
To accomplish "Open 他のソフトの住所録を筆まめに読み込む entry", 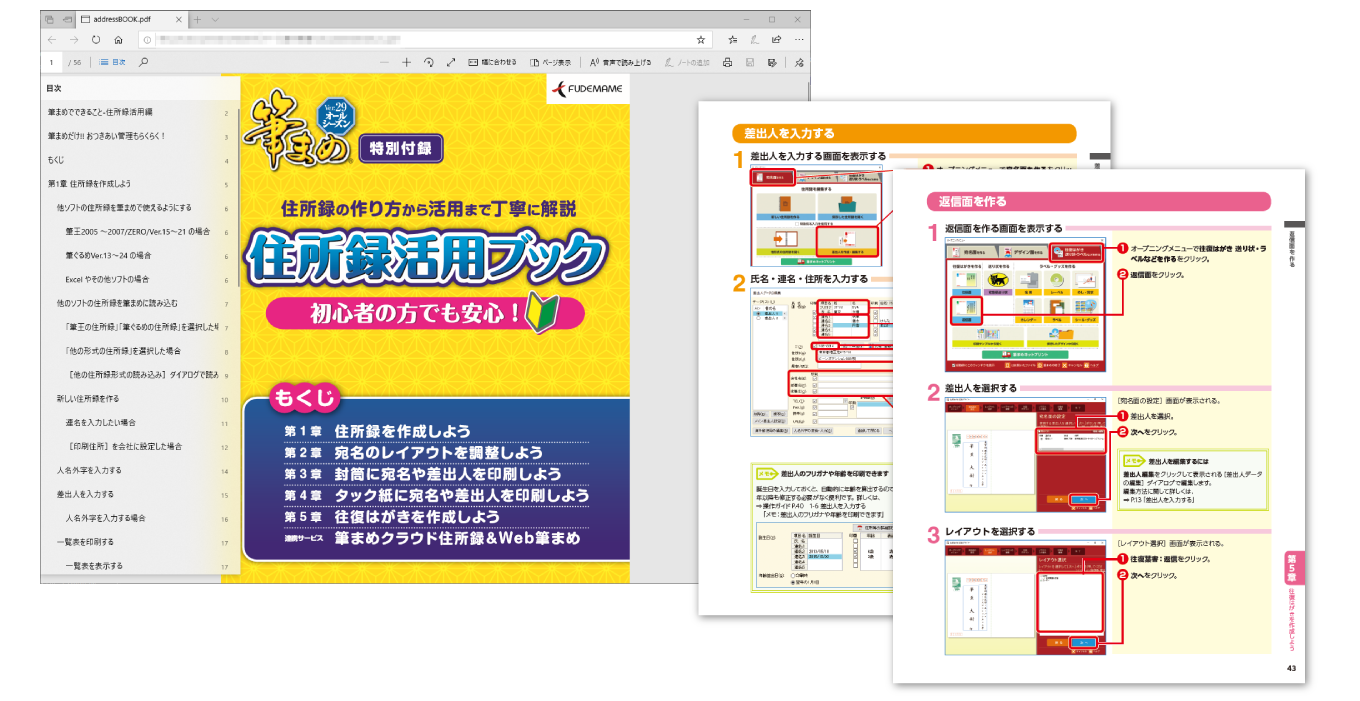I will [117, 303].
